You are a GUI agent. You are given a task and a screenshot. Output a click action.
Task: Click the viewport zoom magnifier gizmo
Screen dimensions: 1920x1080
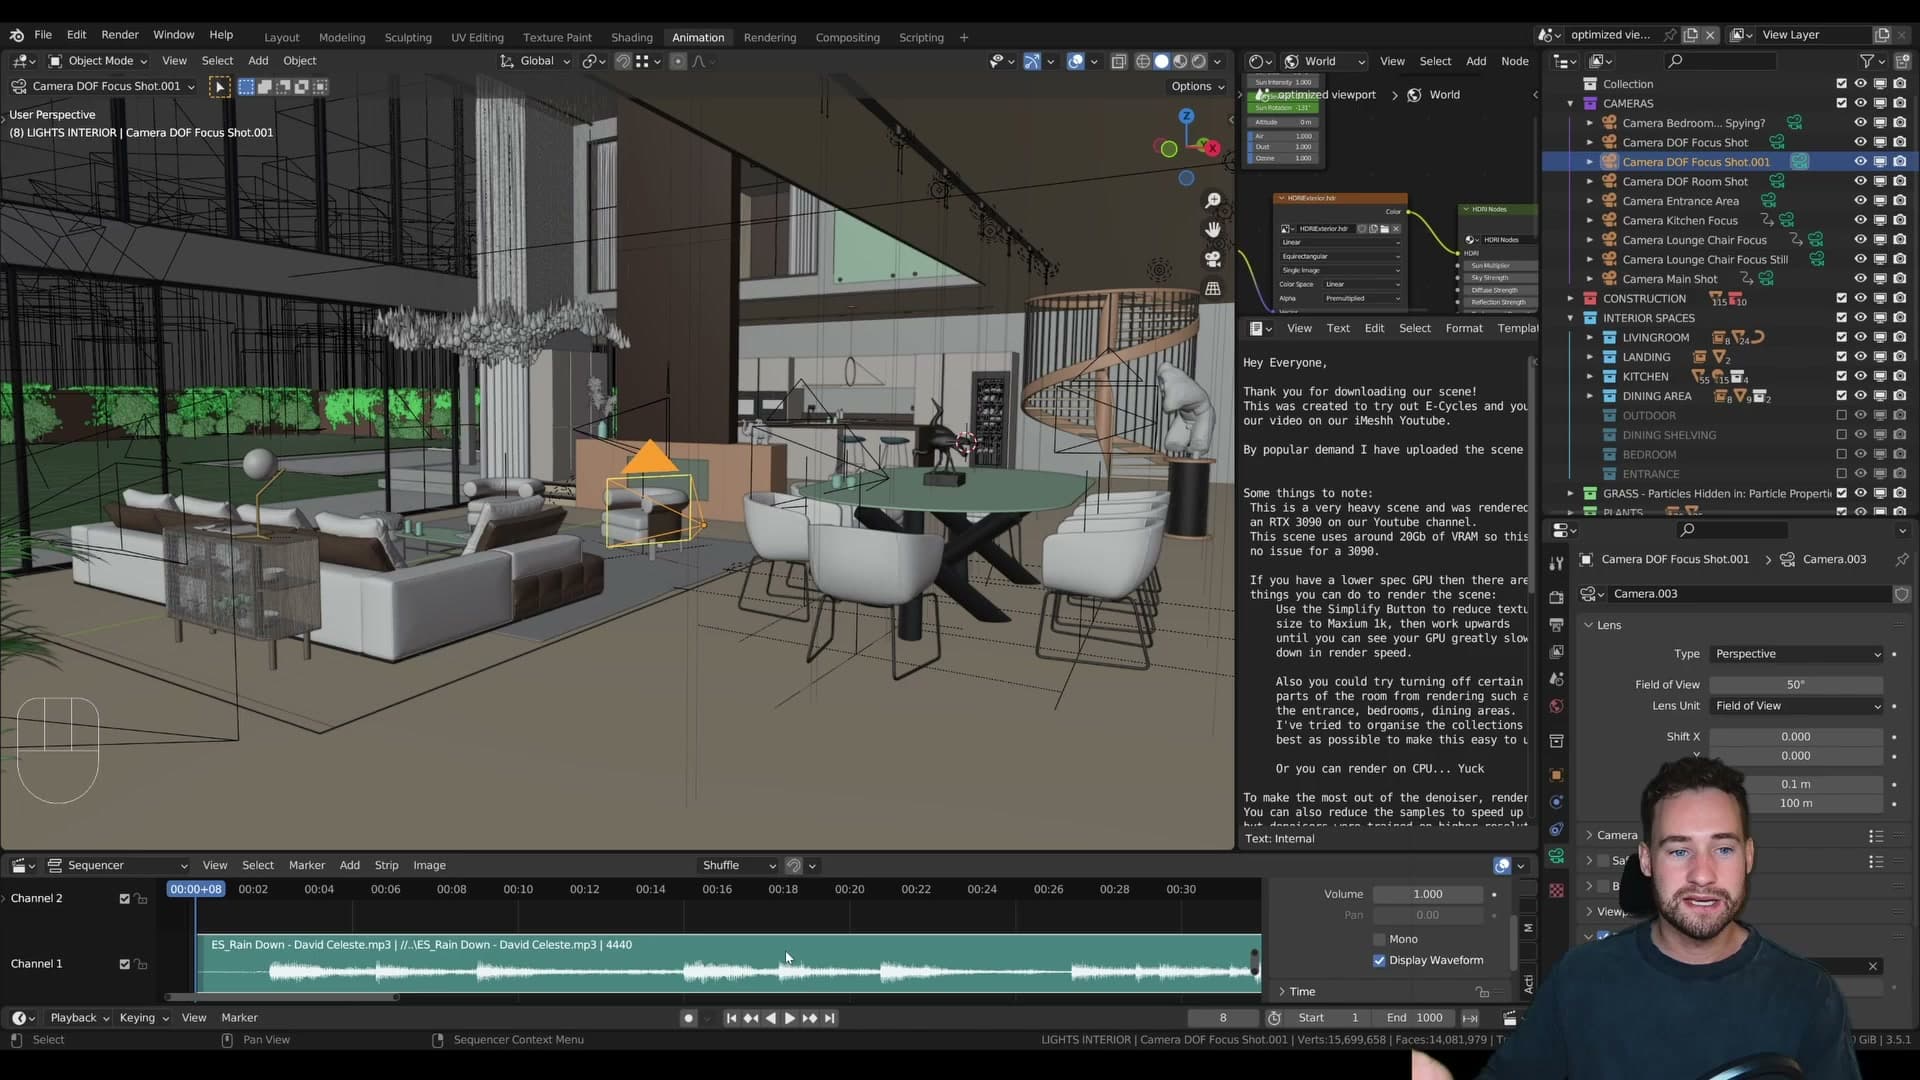pos(1213,201)
